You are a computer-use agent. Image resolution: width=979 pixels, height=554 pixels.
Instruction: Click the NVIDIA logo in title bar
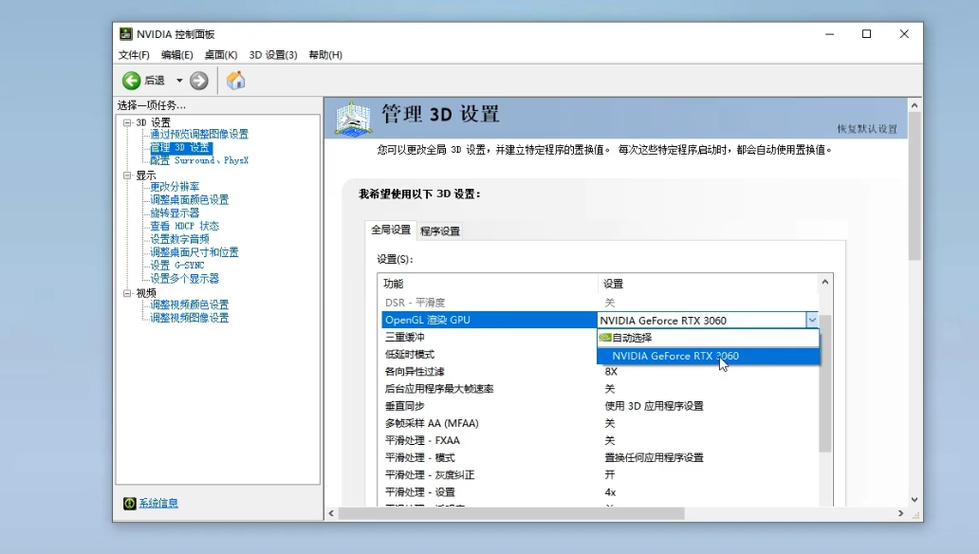[126, 34]
